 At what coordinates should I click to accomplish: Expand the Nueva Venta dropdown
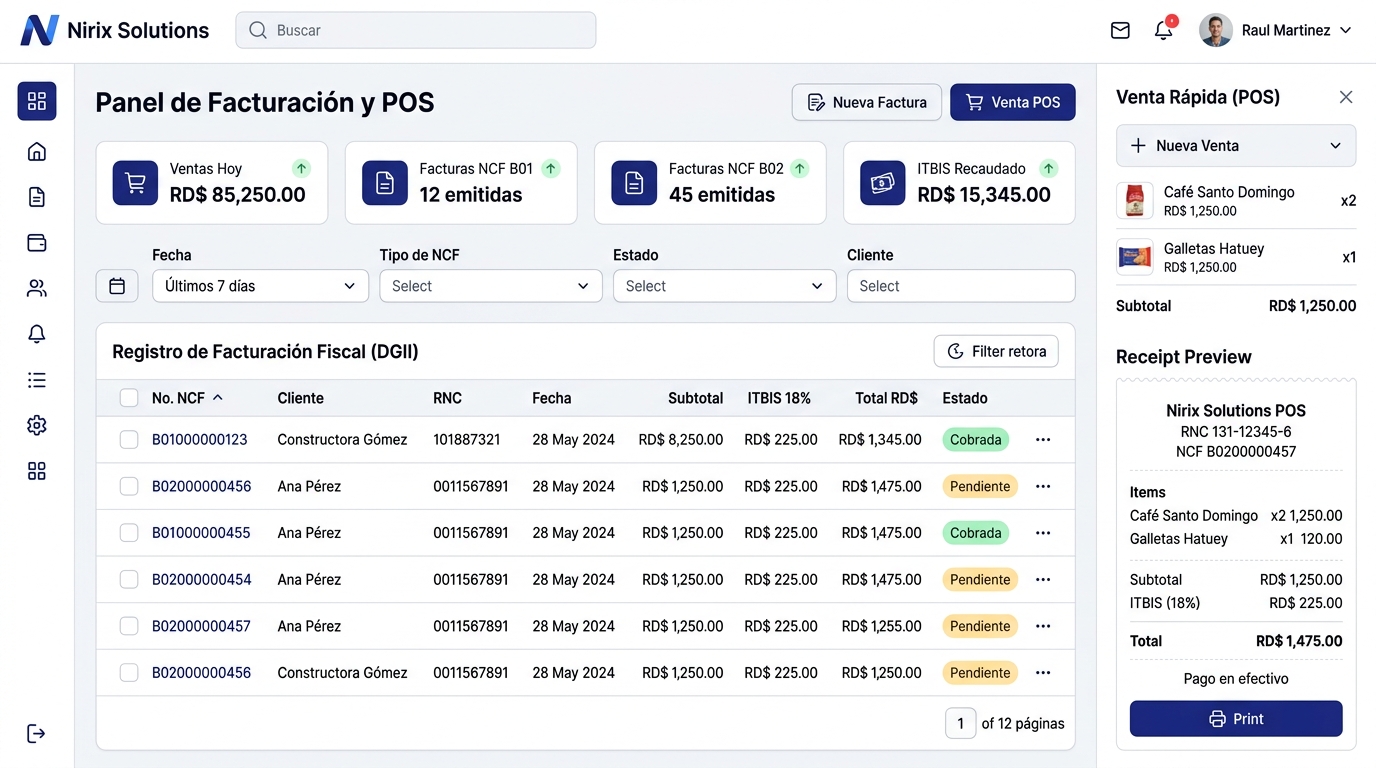pyautogui.click(x=1236, y=146)
